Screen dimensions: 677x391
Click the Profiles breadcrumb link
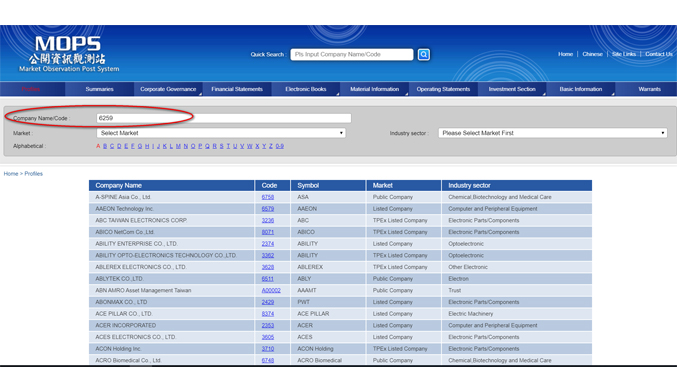[x=34, y=173]
